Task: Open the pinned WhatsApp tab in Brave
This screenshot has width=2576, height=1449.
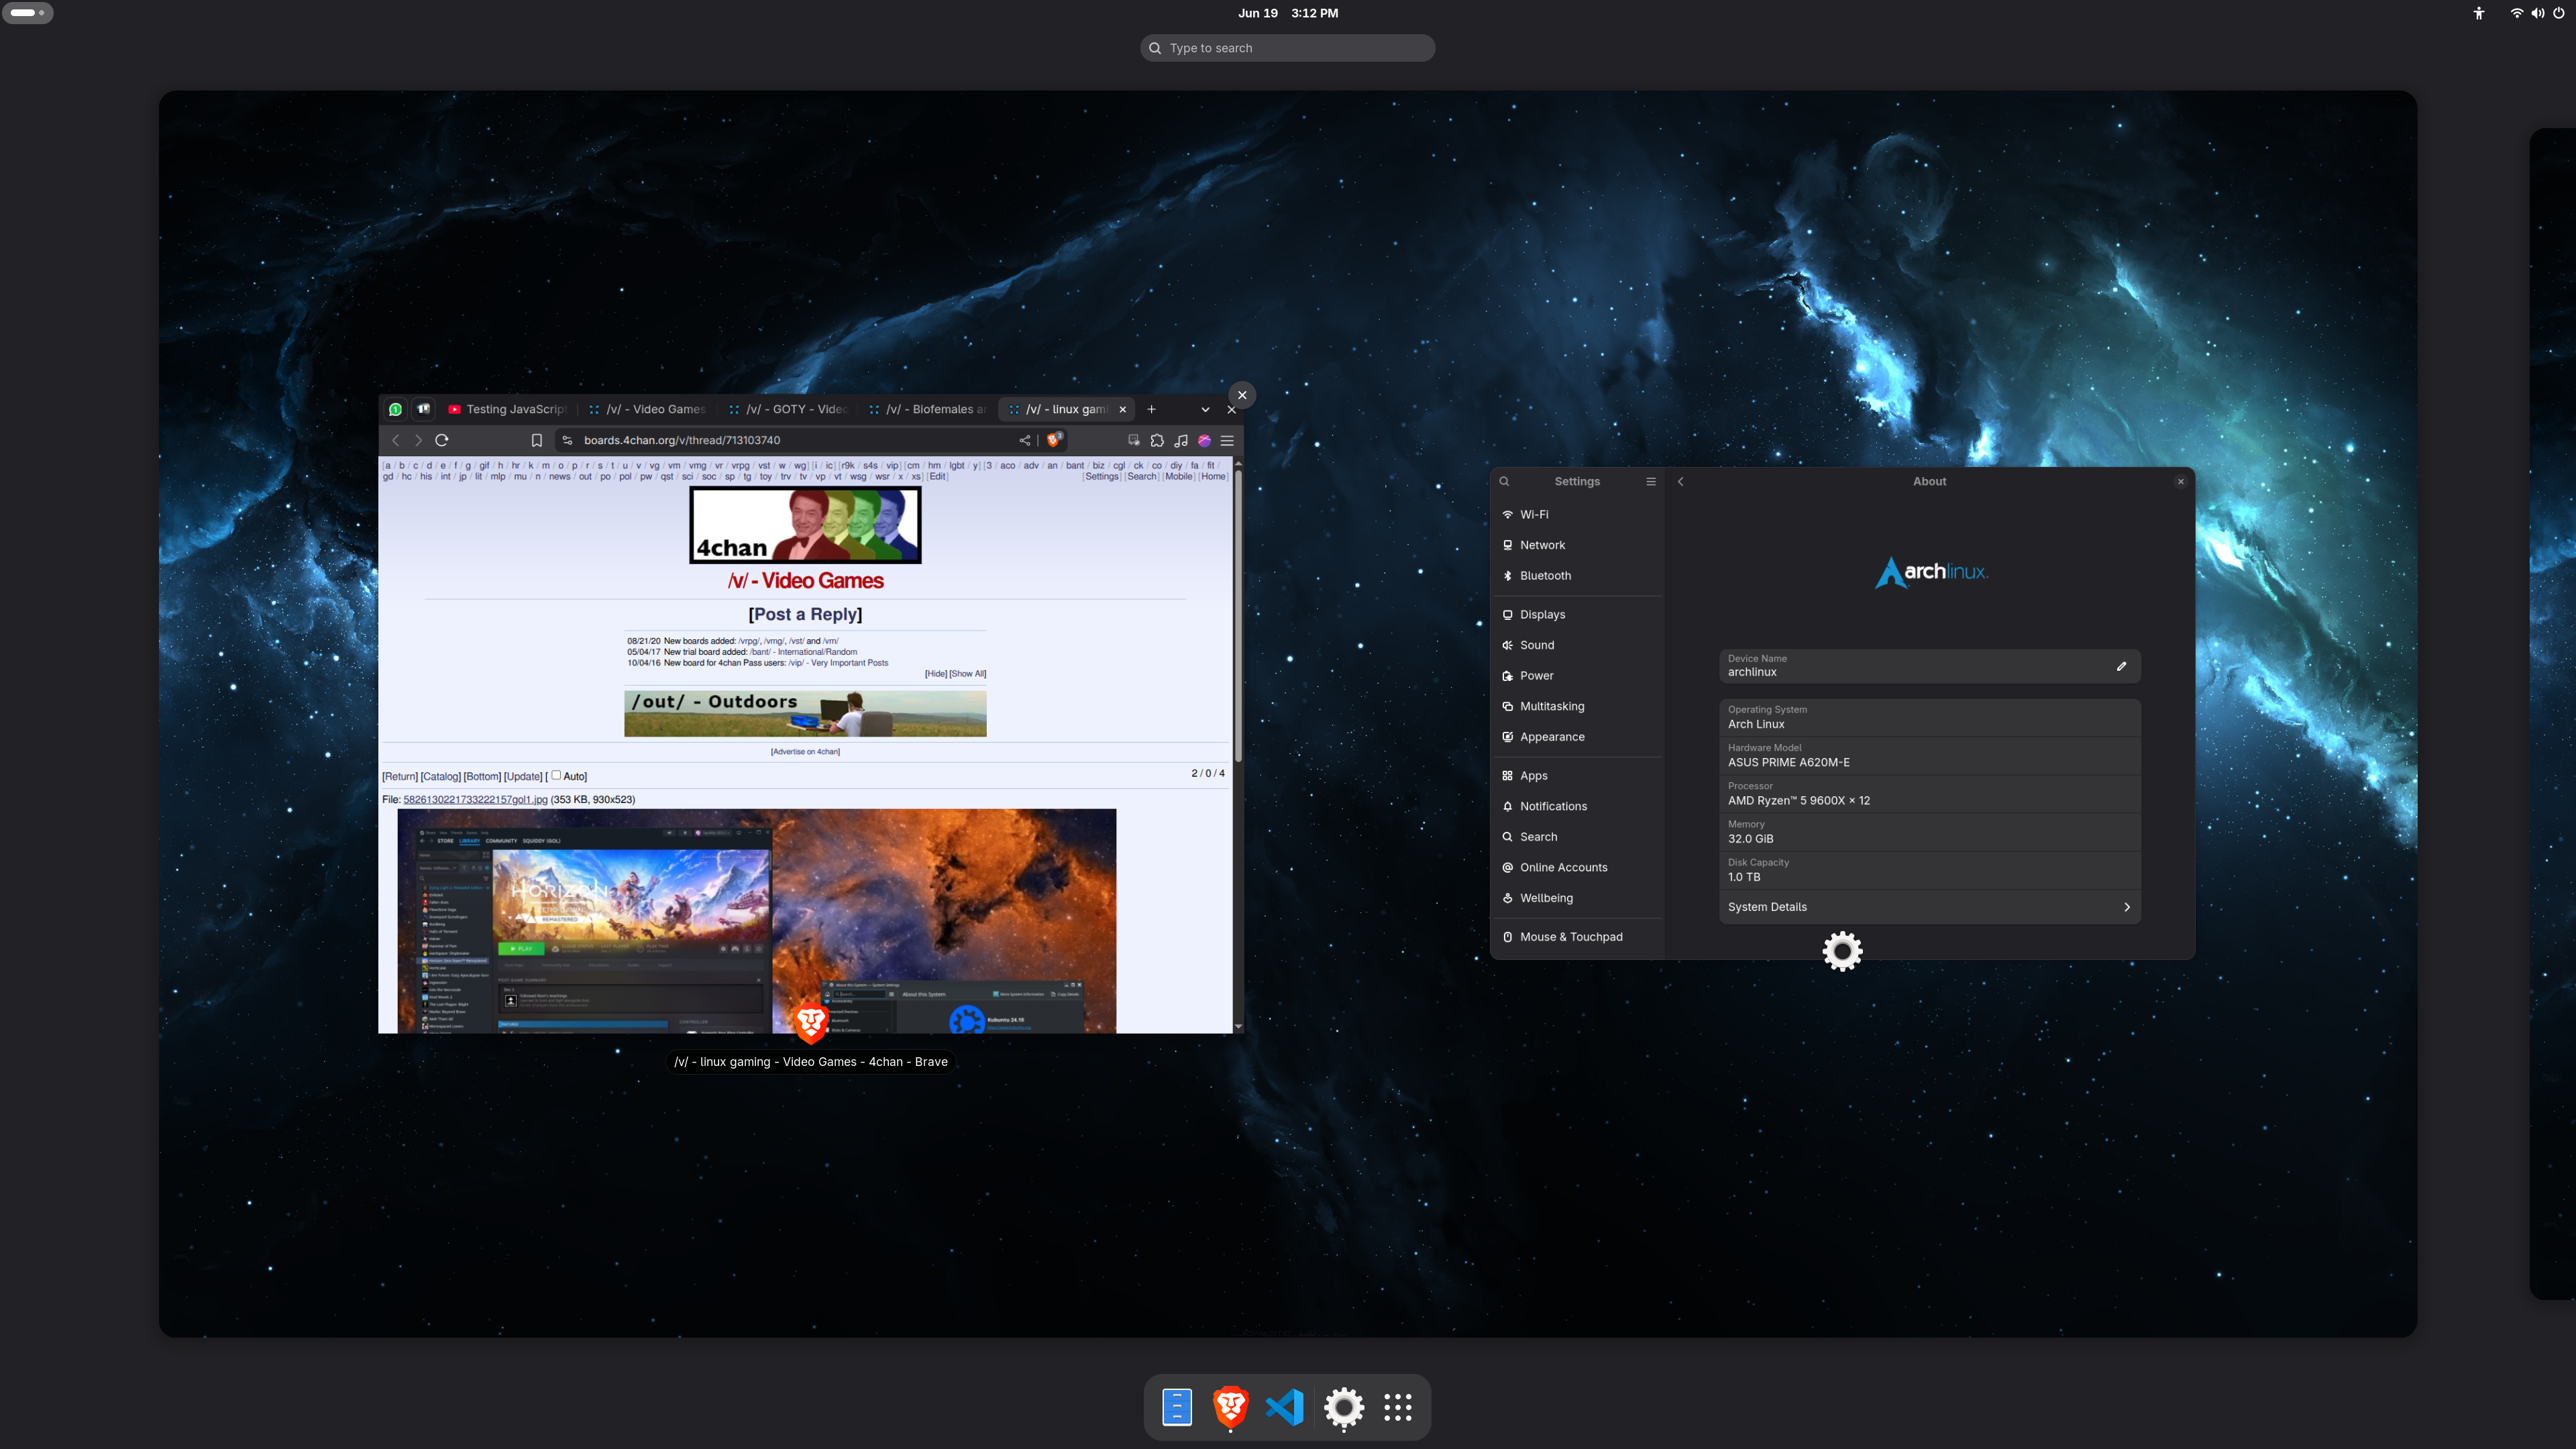Action: click(x=396, y=409)
